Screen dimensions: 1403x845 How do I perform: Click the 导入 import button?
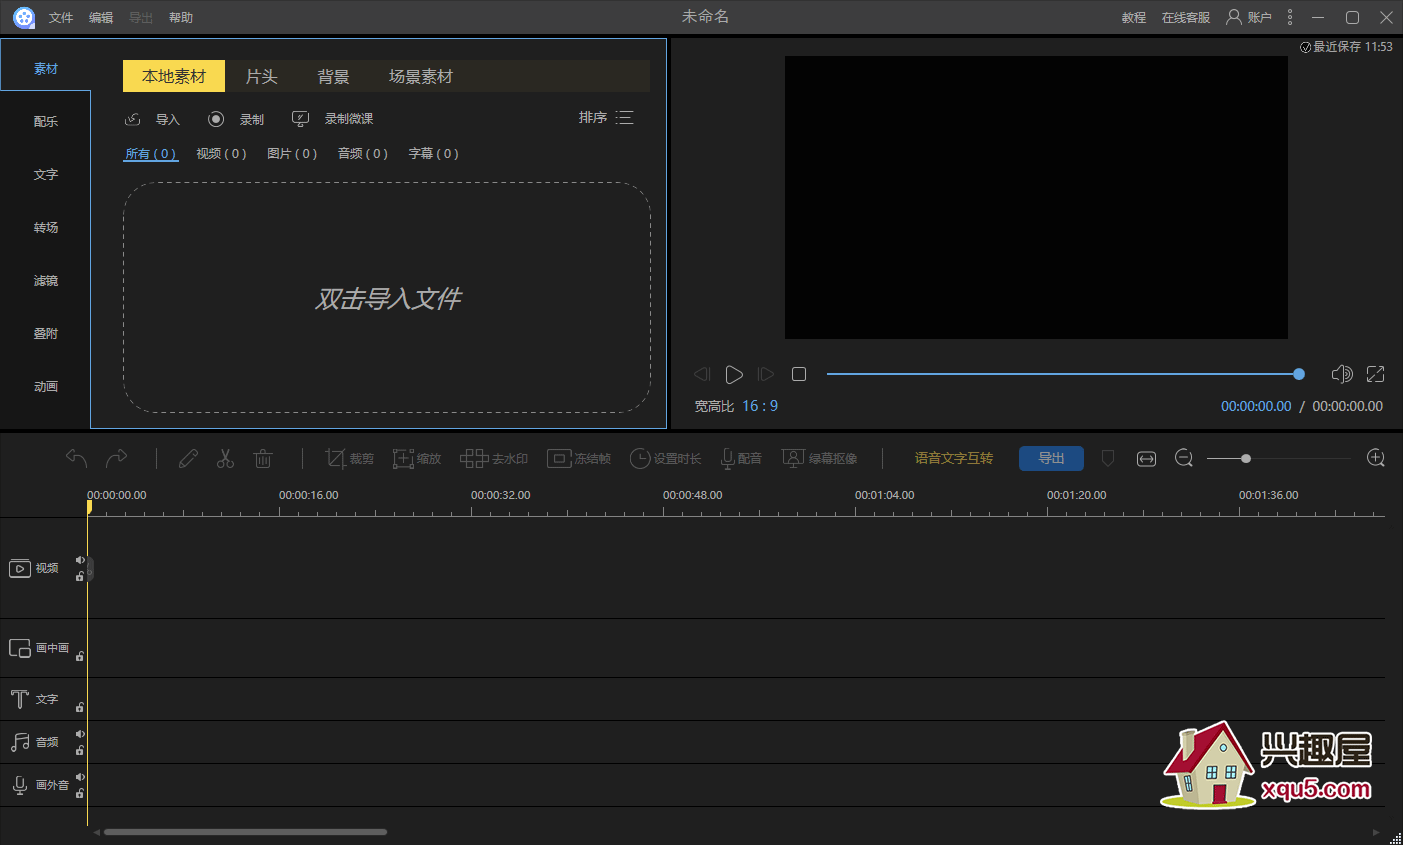coord(152,119)
